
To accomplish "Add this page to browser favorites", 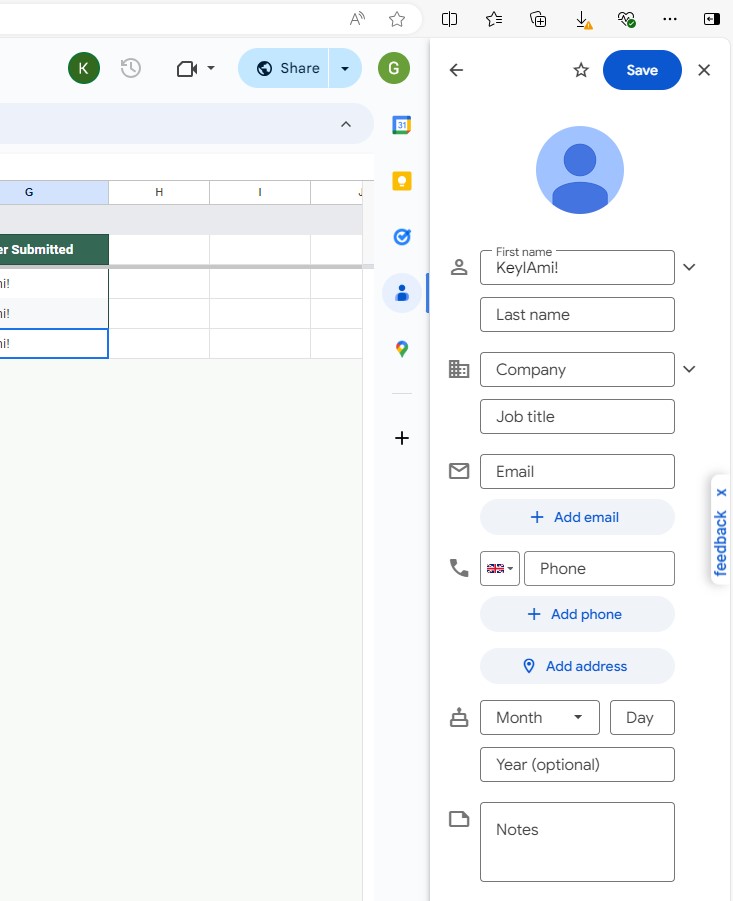I will click(397, 19).
